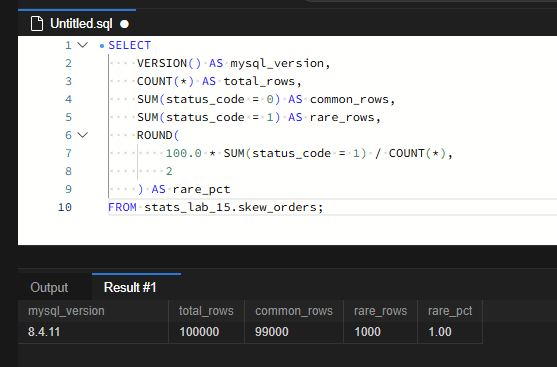Click the rare_rows alias on line 5

click(x=342, y=117)
